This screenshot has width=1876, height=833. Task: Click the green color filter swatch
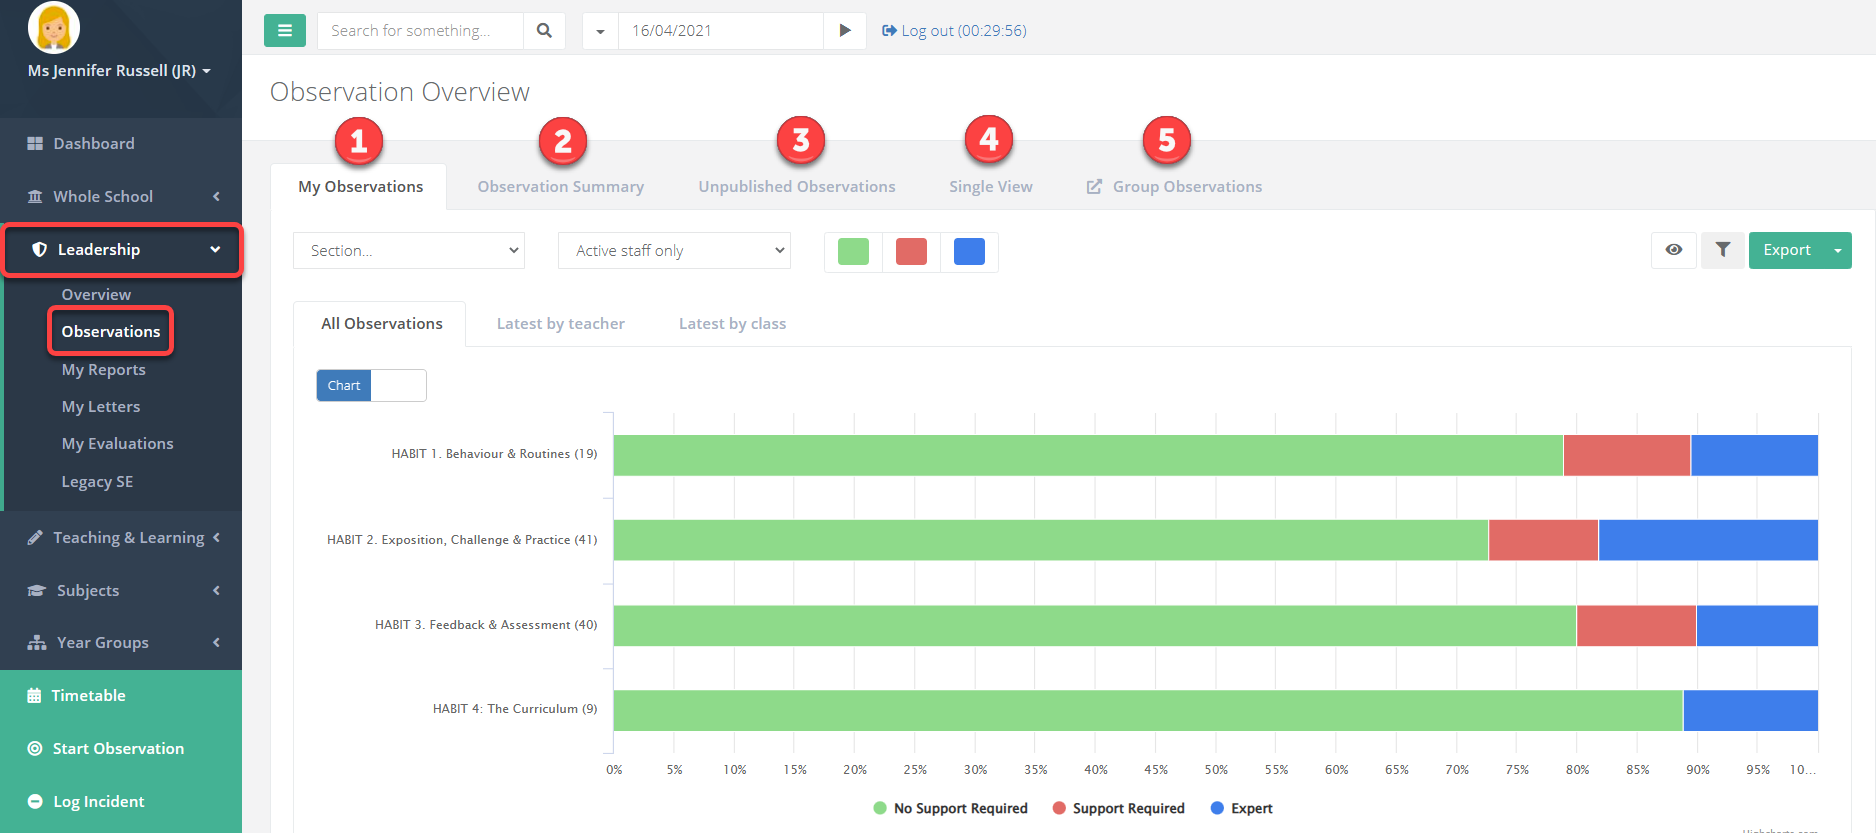[x=853, y=251]
